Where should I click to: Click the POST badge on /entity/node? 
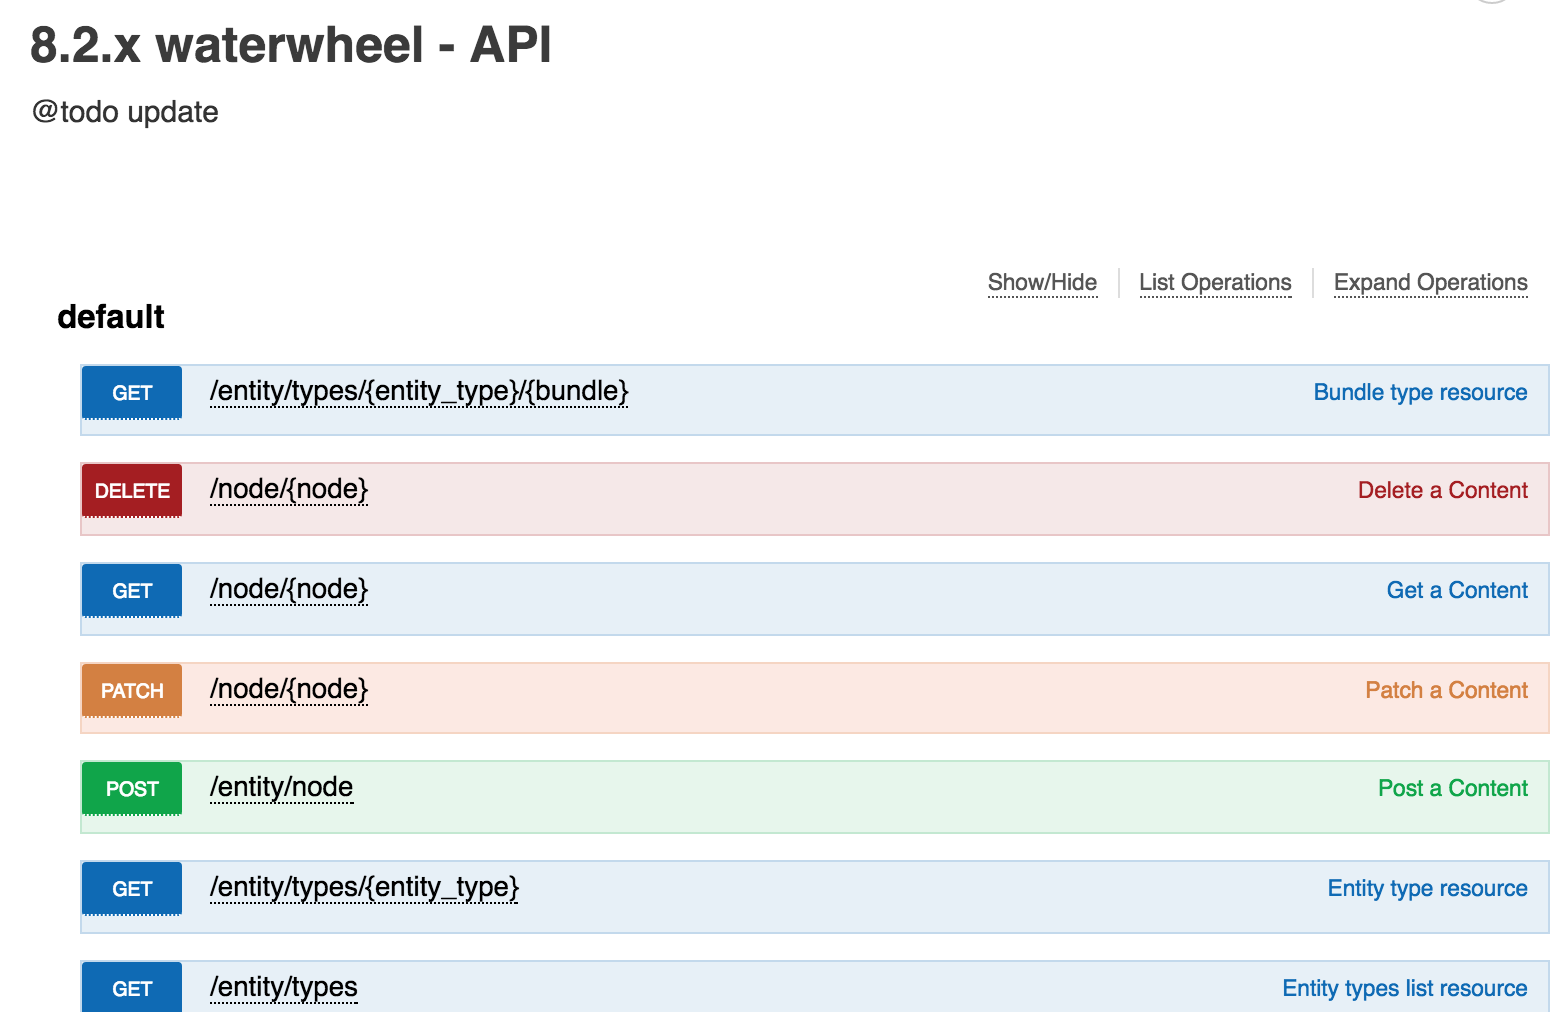(x=131, y=788)
